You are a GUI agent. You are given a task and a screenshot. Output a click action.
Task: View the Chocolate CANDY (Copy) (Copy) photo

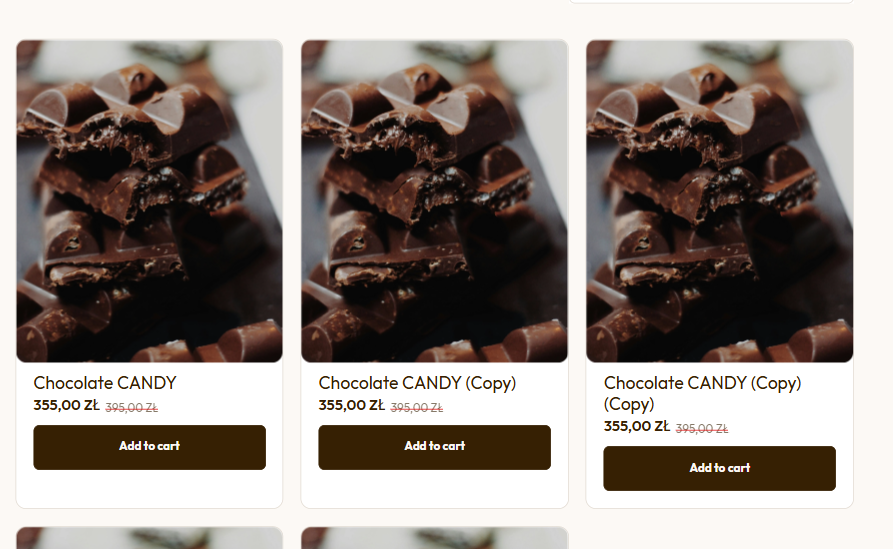(720, 201)
